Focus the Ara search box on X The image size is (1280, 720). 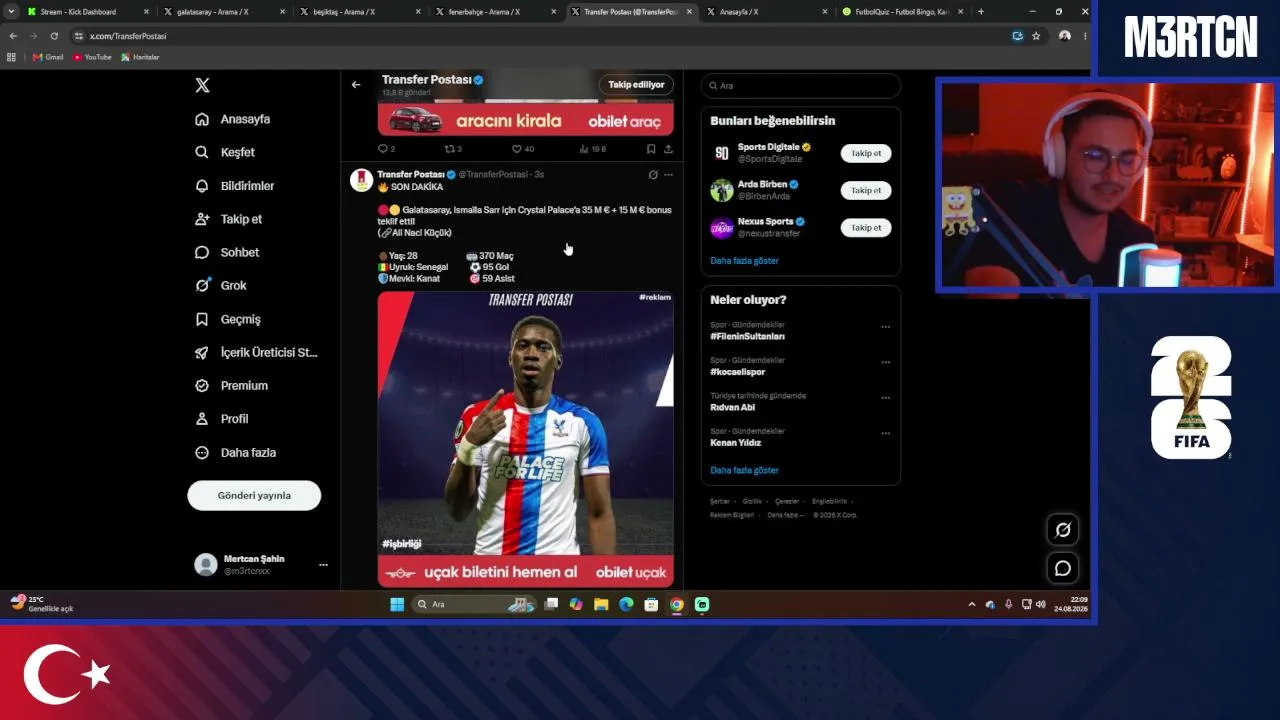800,86
